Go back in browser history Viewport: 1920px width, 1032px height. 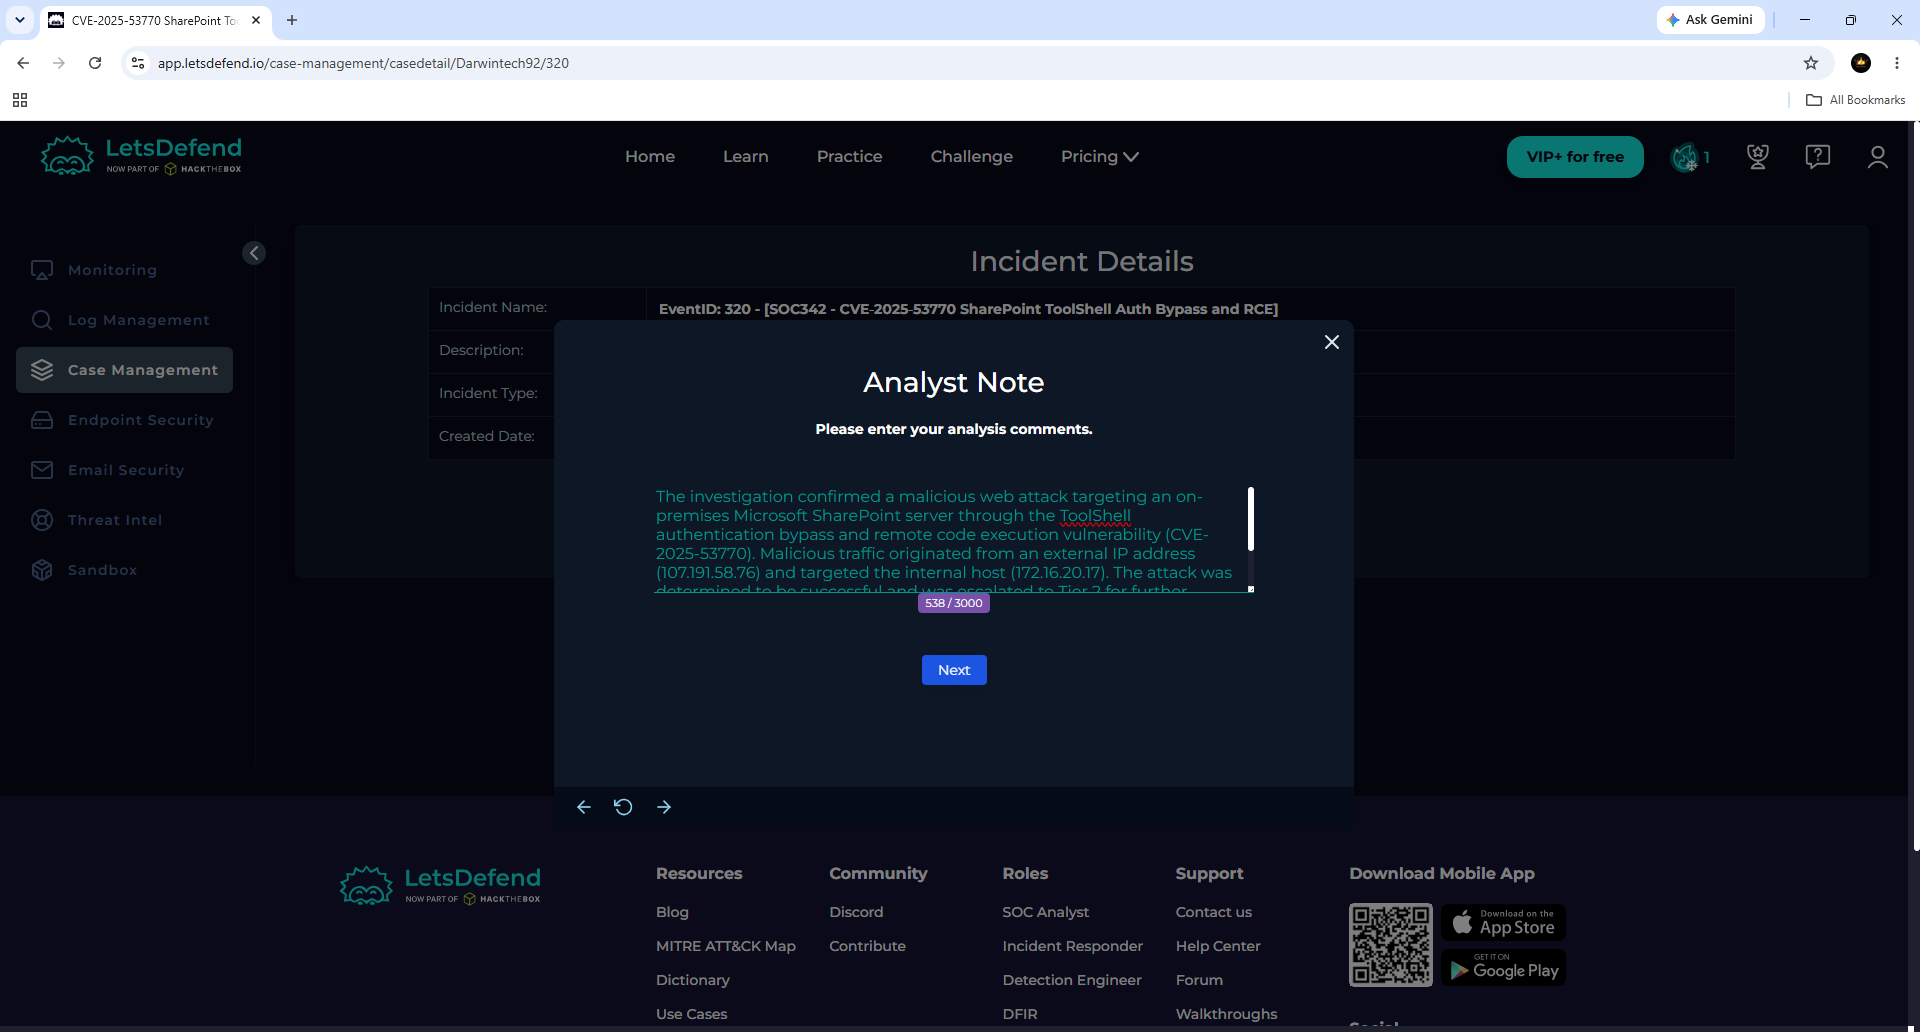23,63
